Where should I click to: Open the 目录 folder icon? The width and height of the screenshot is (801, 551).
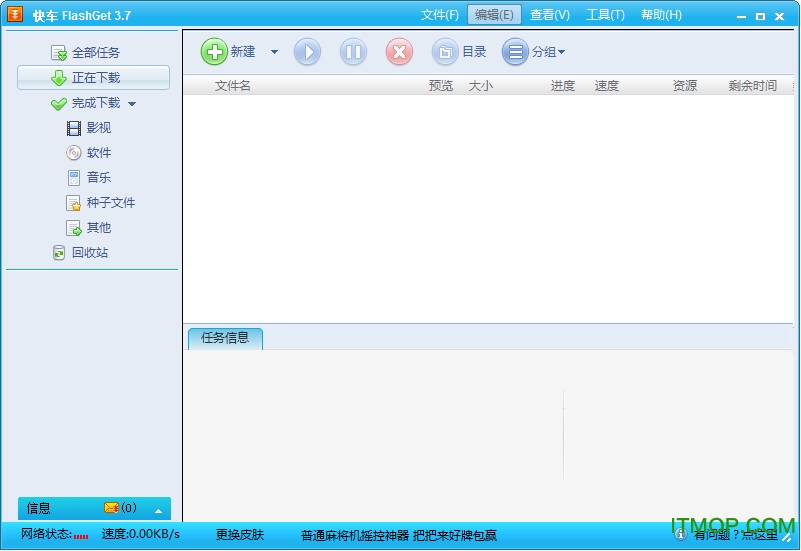pos(445,52)
